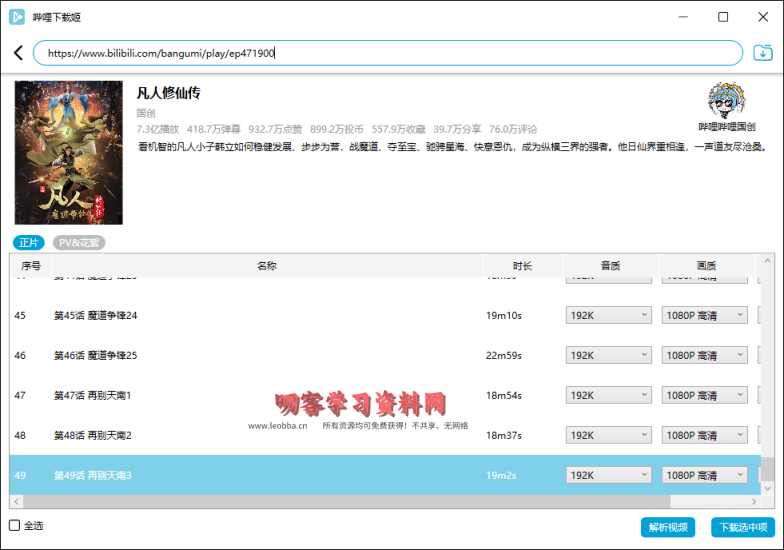Select row 第45话 魔道争锋24
The width and height of the screenshot is (784, 550).
(385, 316)
